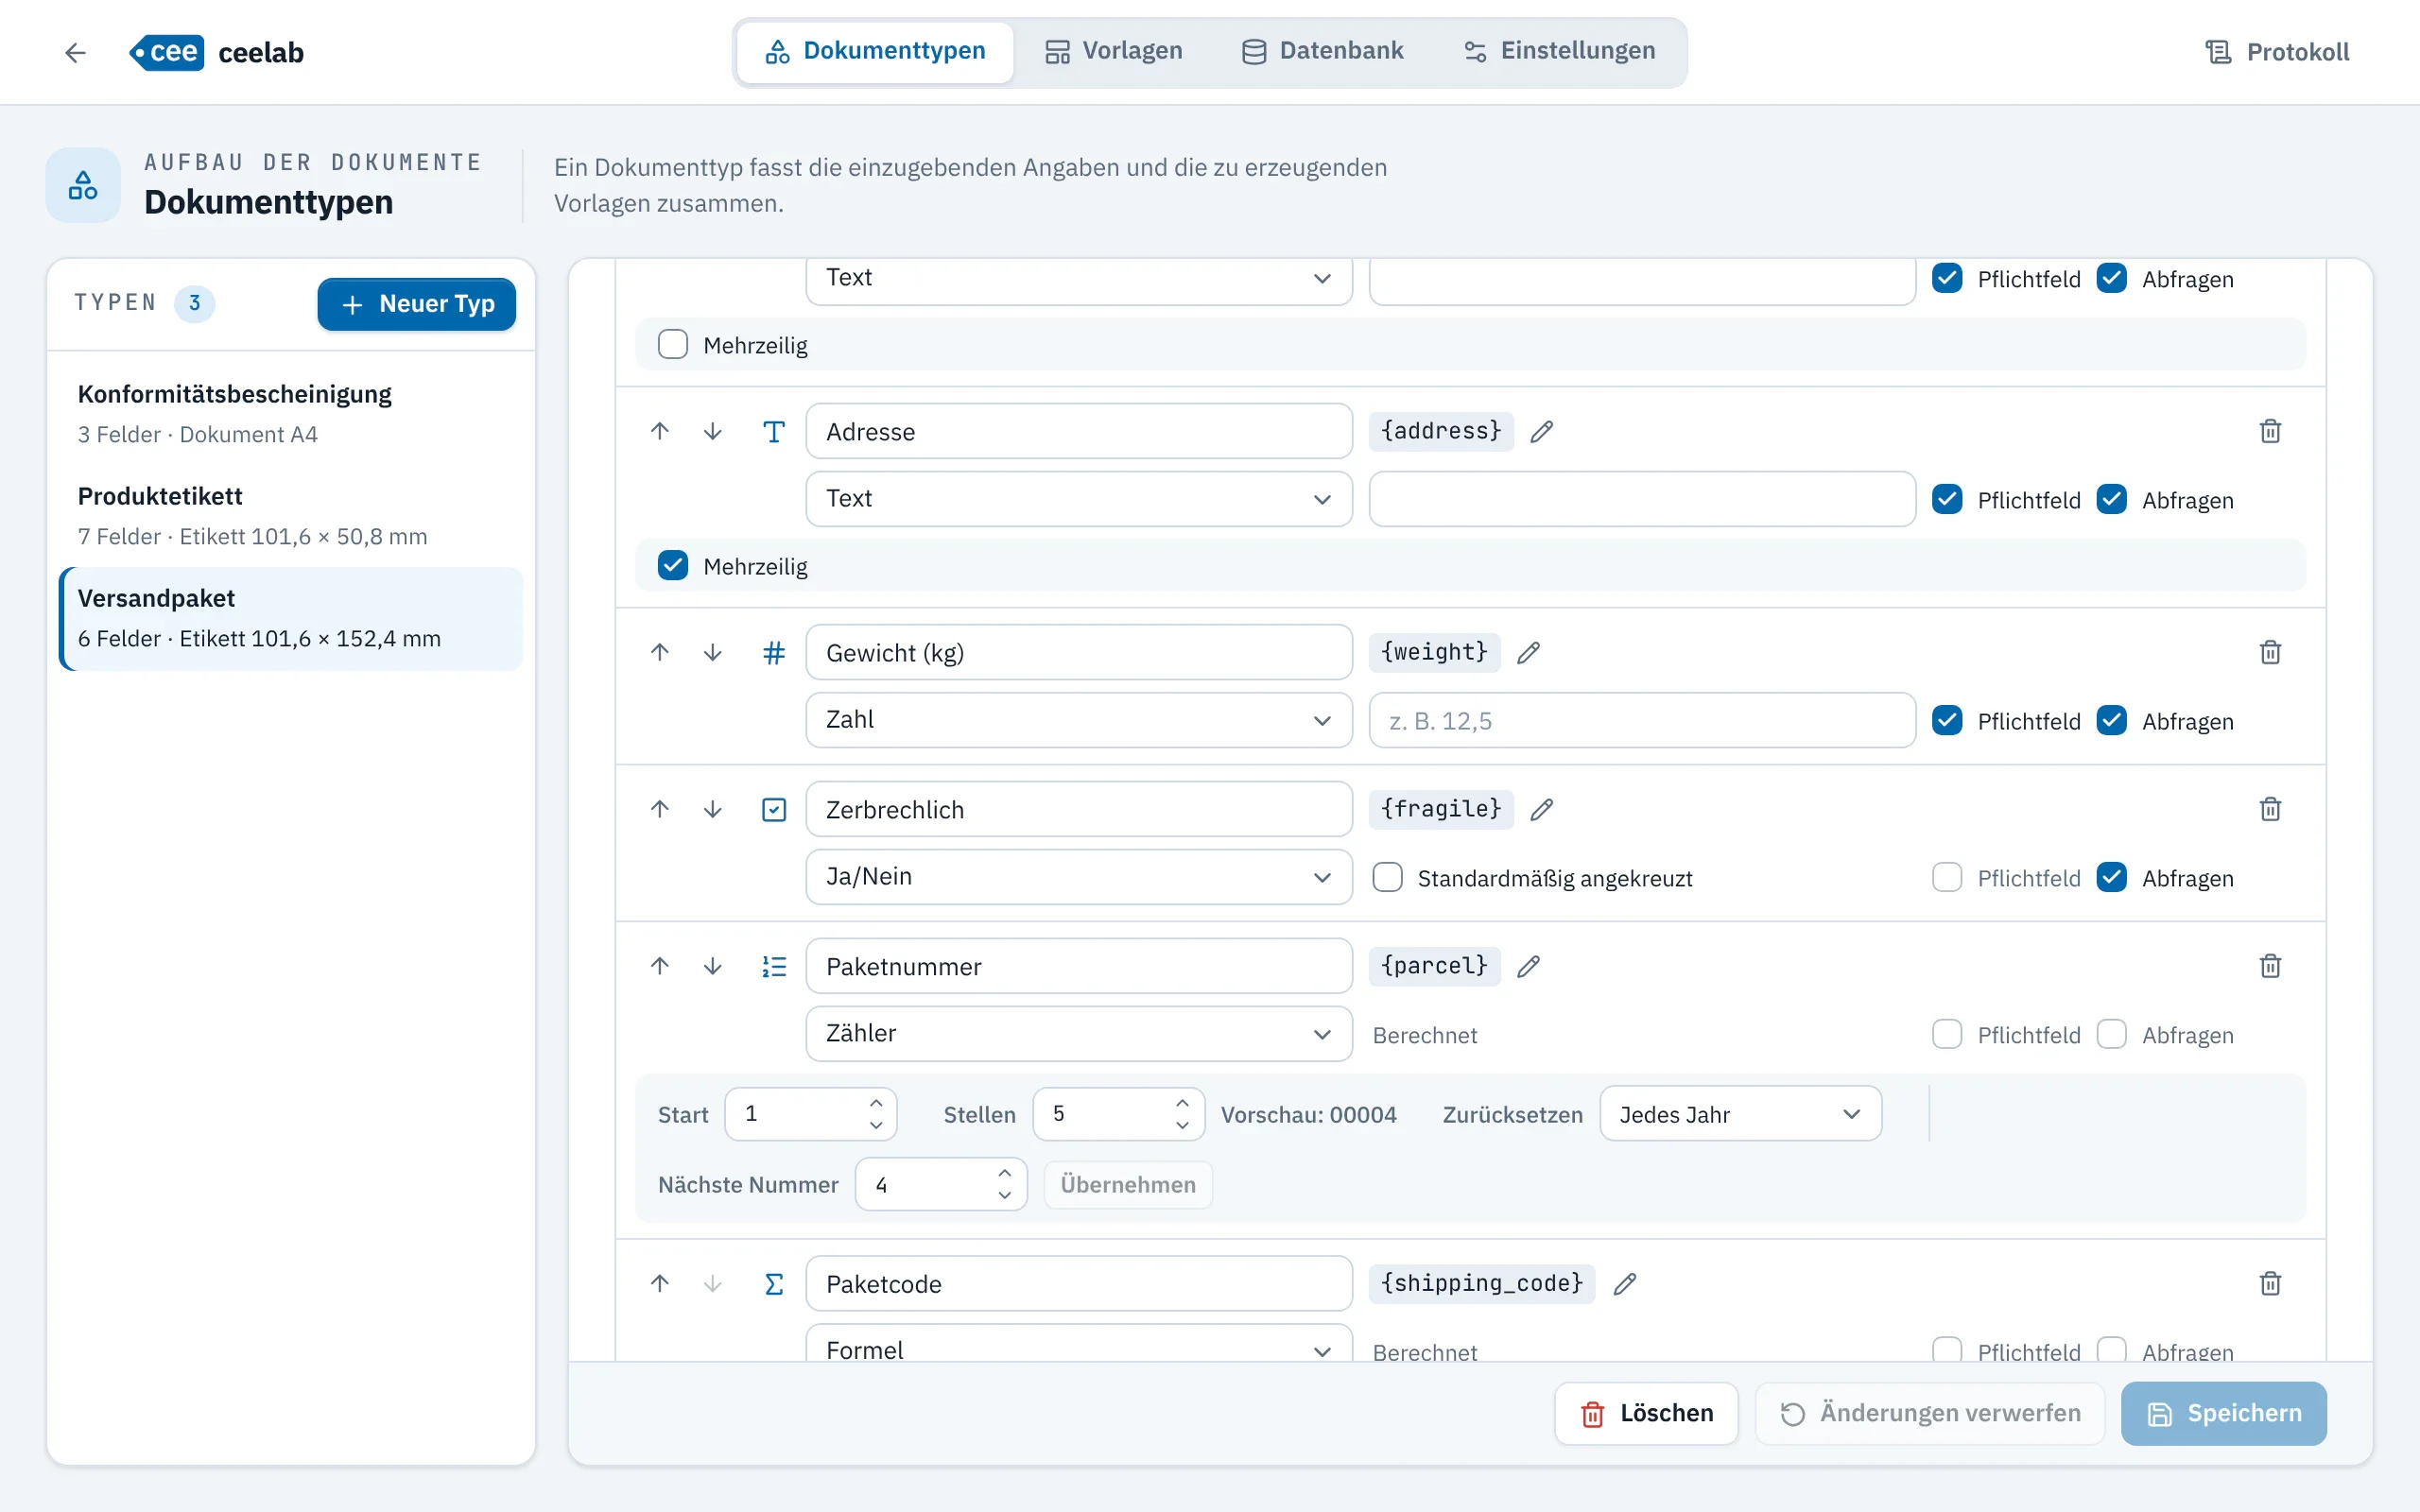
Task: Expand the Ja/Nein type dropdown
Action: [1078, 877]
